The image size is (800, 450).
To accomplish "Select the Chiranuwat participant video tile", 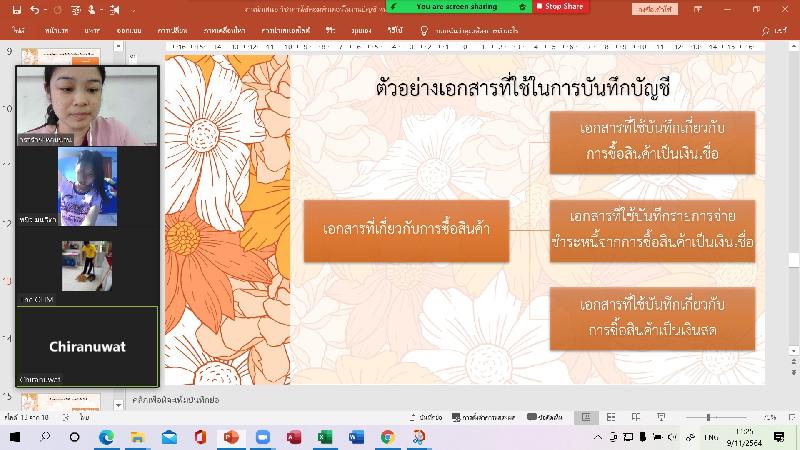I will click(x=88, y=346).
